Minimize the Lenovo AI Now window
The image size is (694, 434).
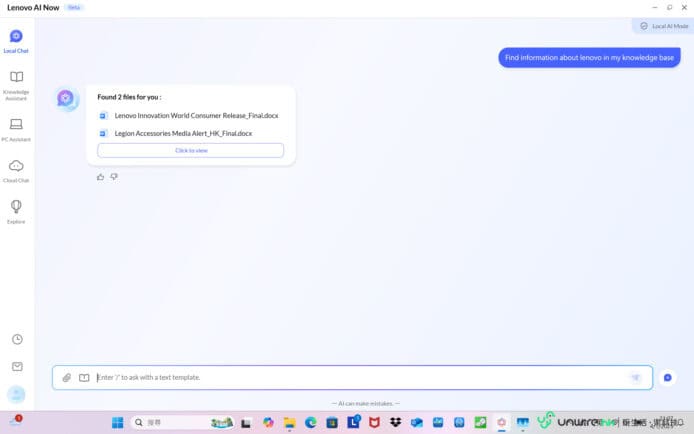(x=655, y=8)
